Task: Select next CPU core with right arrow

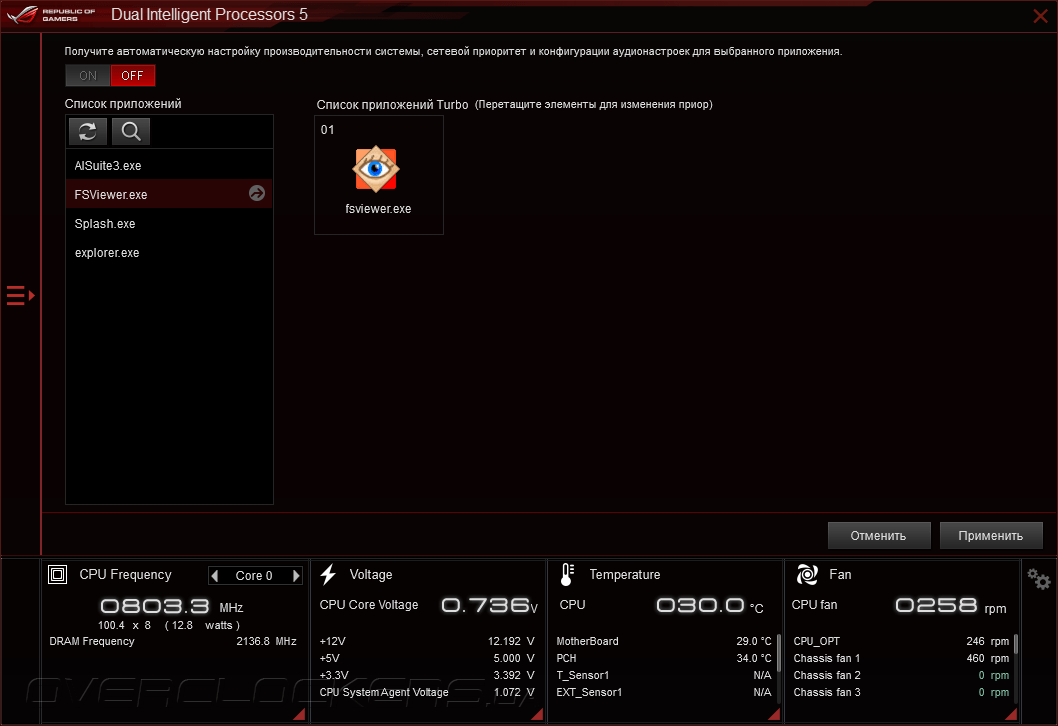Action: click(296, 576)
